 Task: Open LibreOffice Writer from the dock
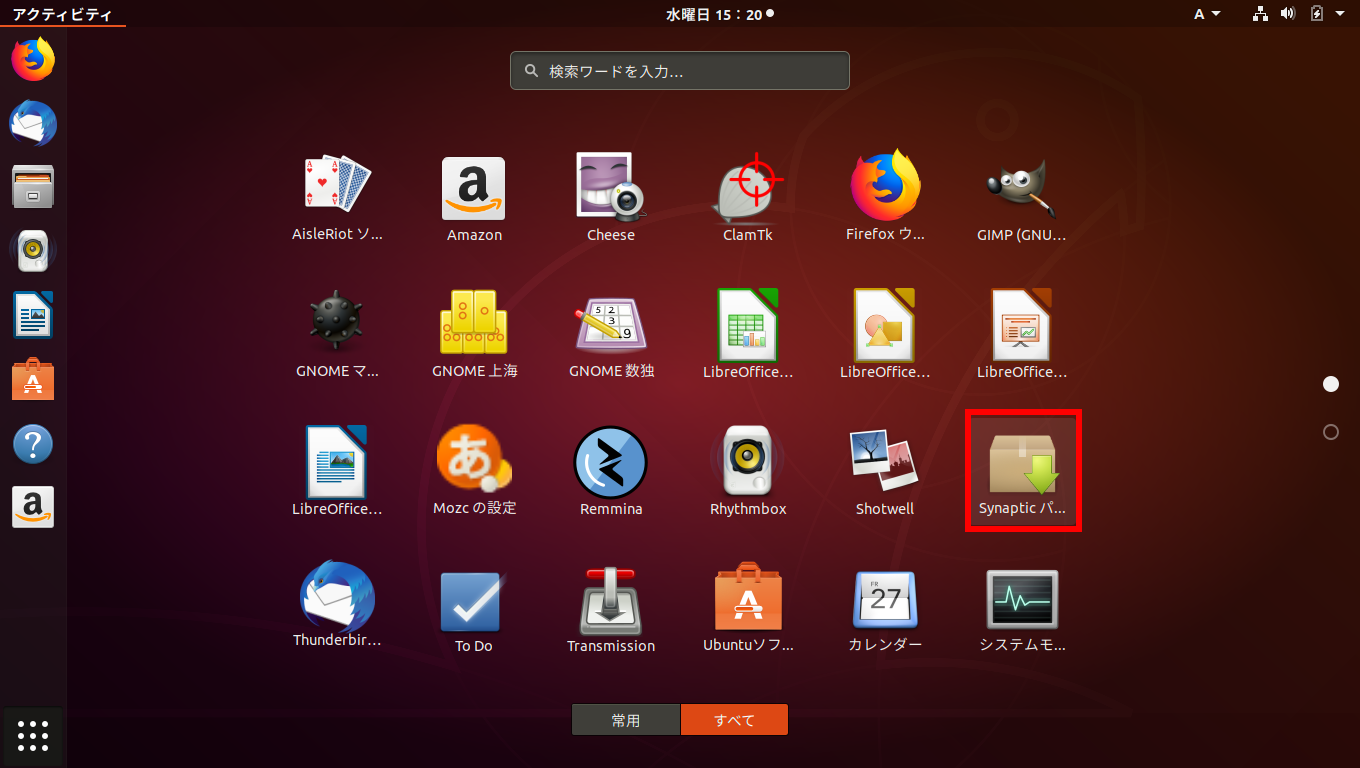point(33,316)
